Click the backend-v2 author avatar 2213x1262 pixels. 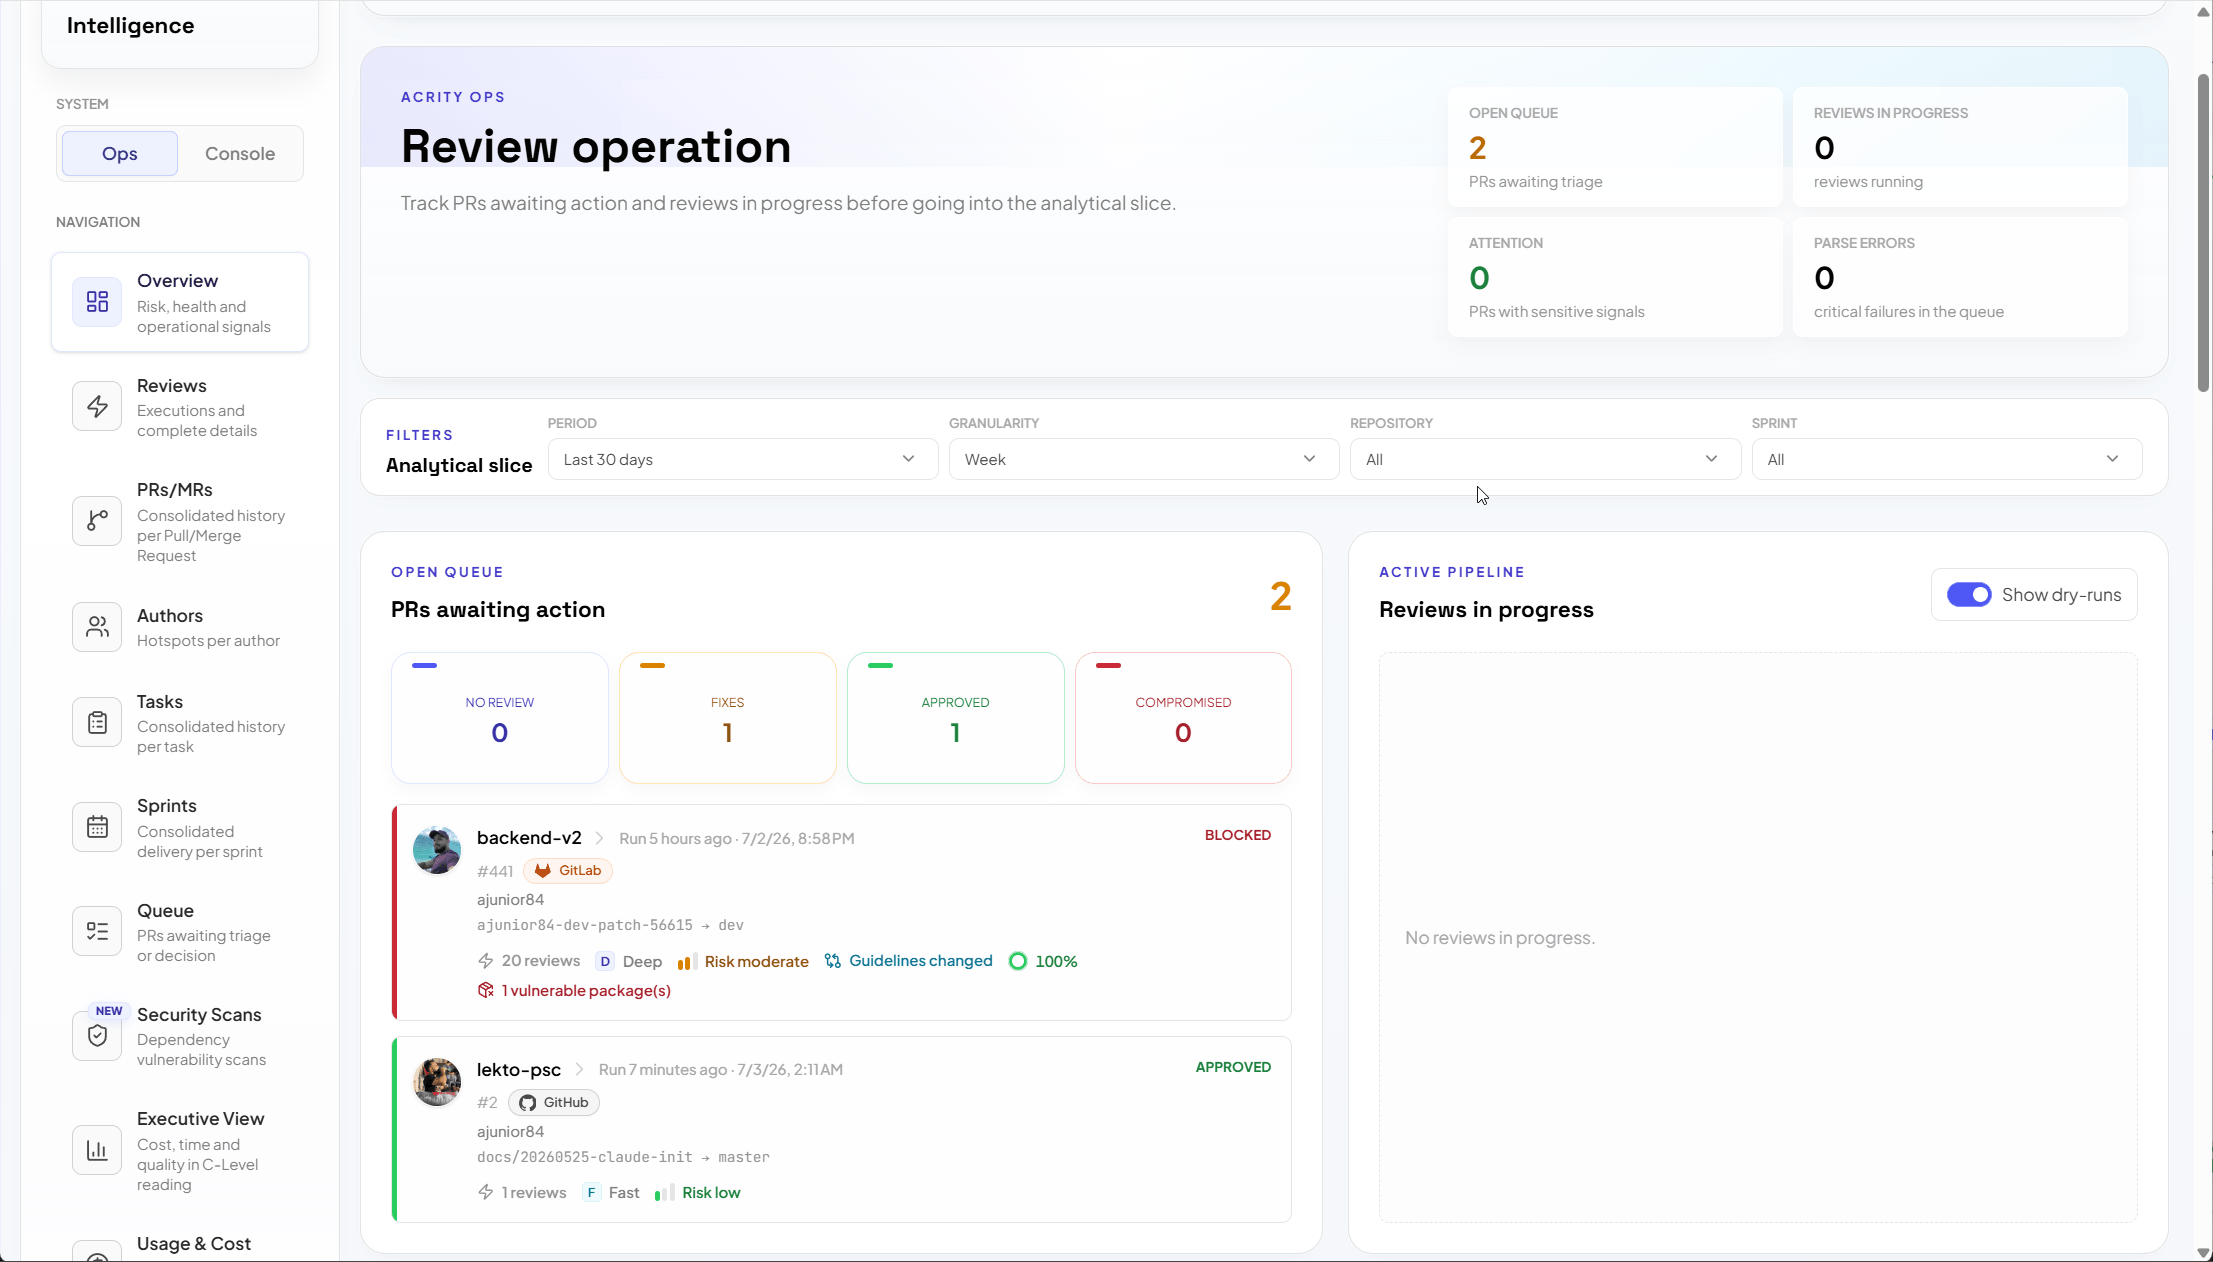(437, 850)
